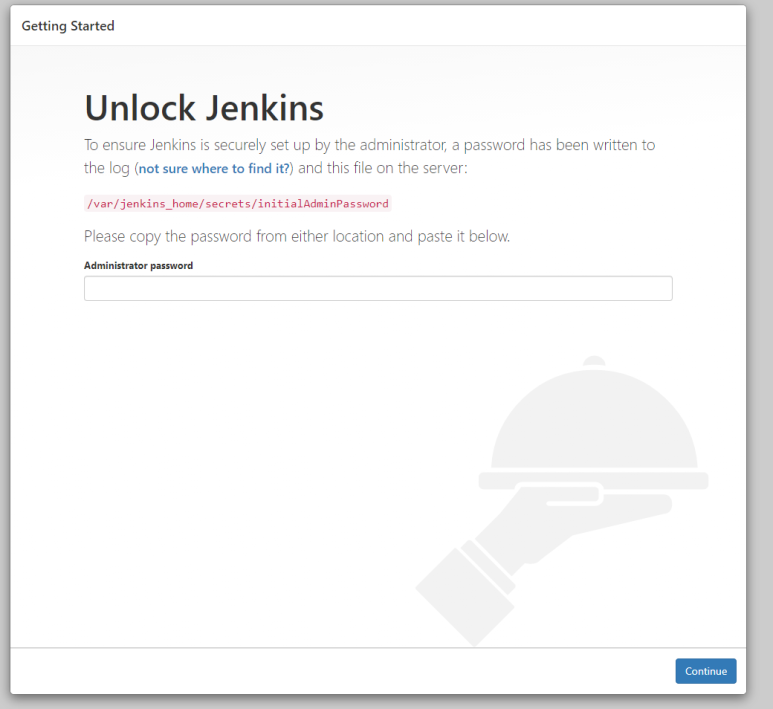
Task: Click the 'Administrator password' label
Action: (x=139, y=266)
